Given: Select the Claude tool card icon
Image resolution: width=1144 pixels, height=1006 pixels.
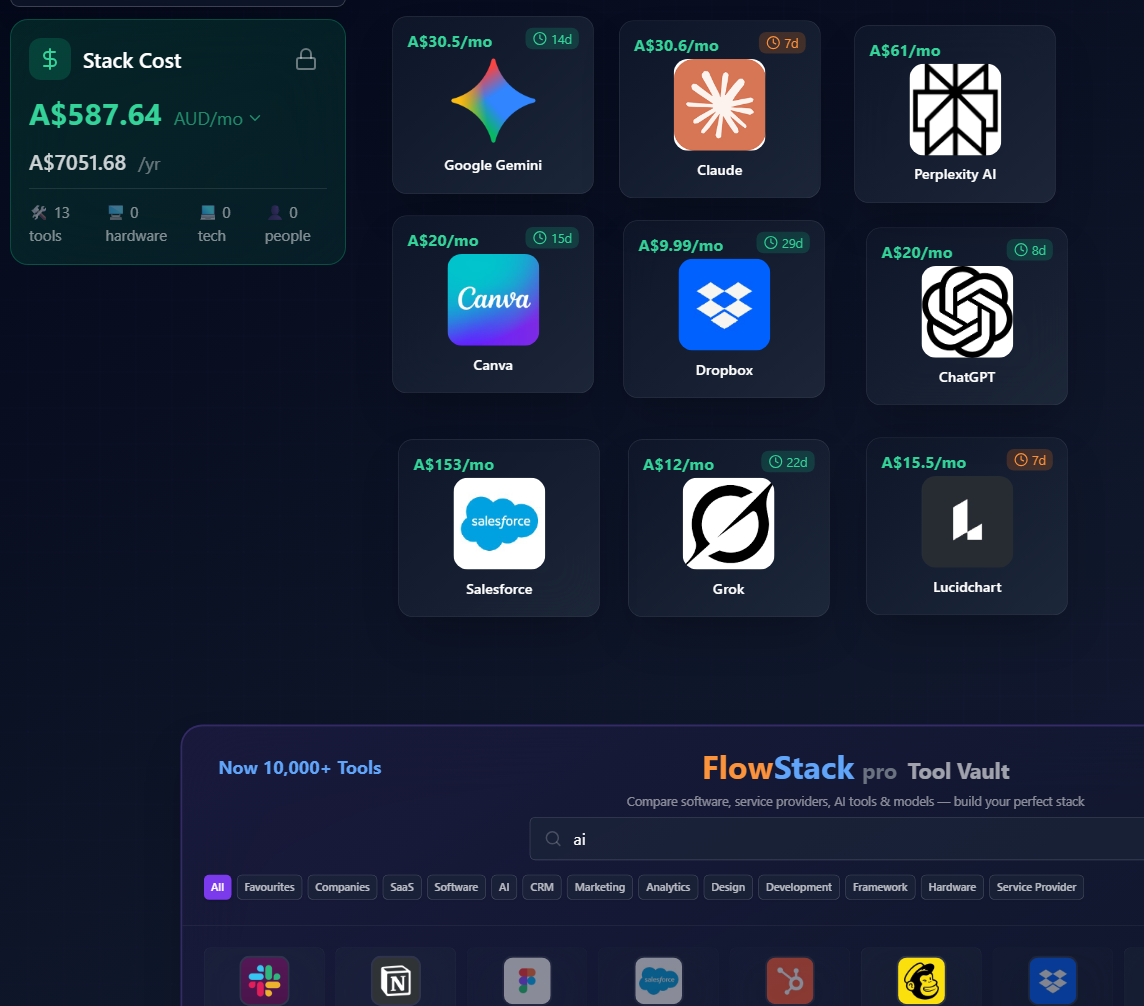Looking at the screenshot, I should coord(719,104).
